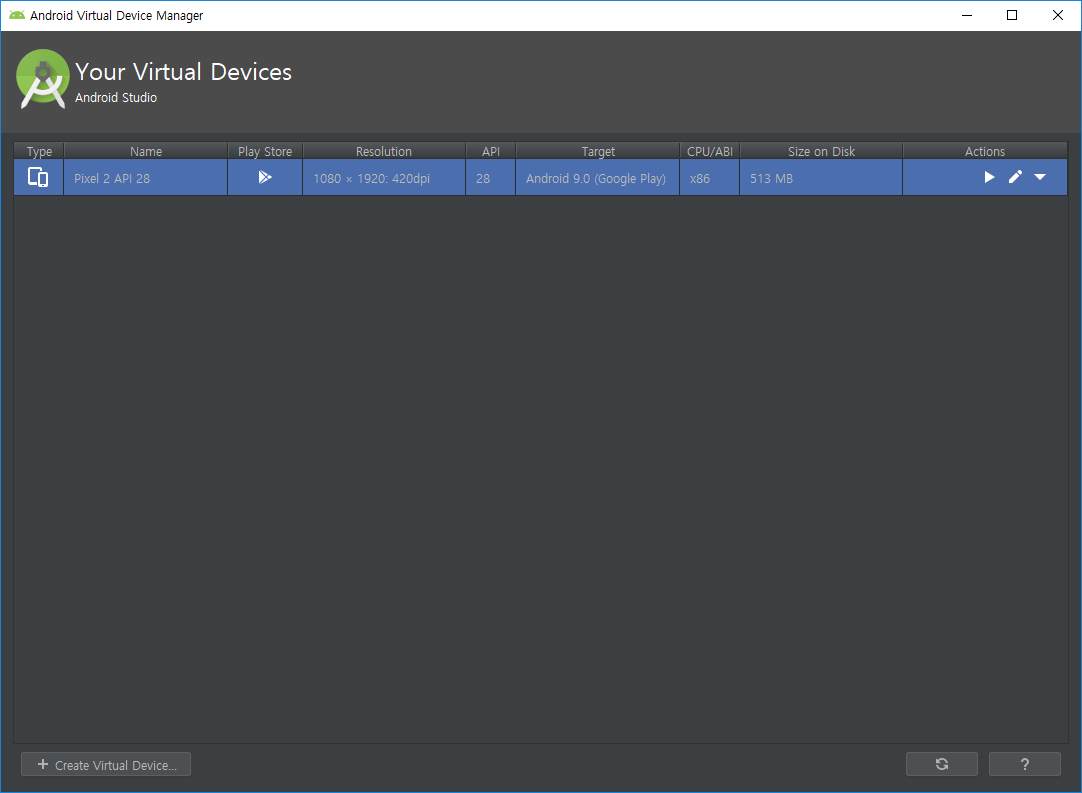Click the API value '28' cell
Viewport: 1082px width, 793px height.
[x=491, y=178]
